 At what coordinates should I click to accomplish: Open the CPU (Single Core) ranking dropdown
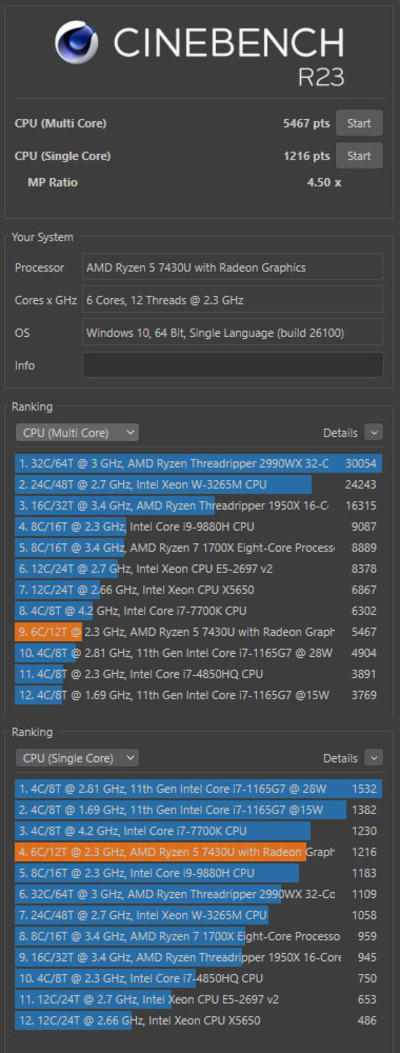point(77,758)
